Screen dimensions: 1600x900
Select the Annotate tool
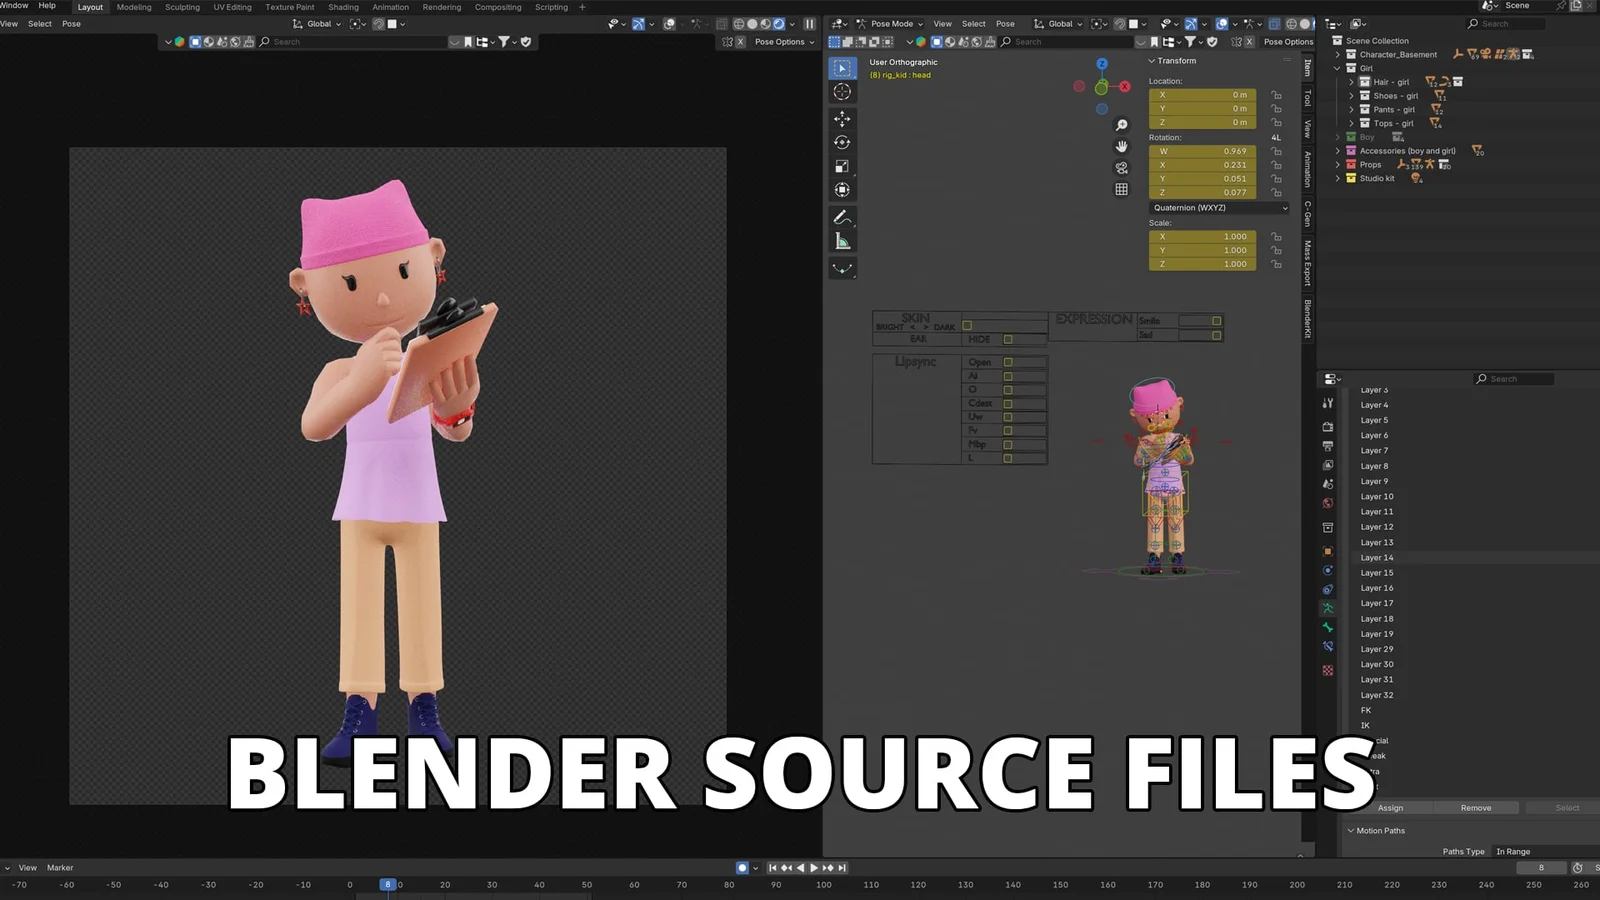click(843, 216)
